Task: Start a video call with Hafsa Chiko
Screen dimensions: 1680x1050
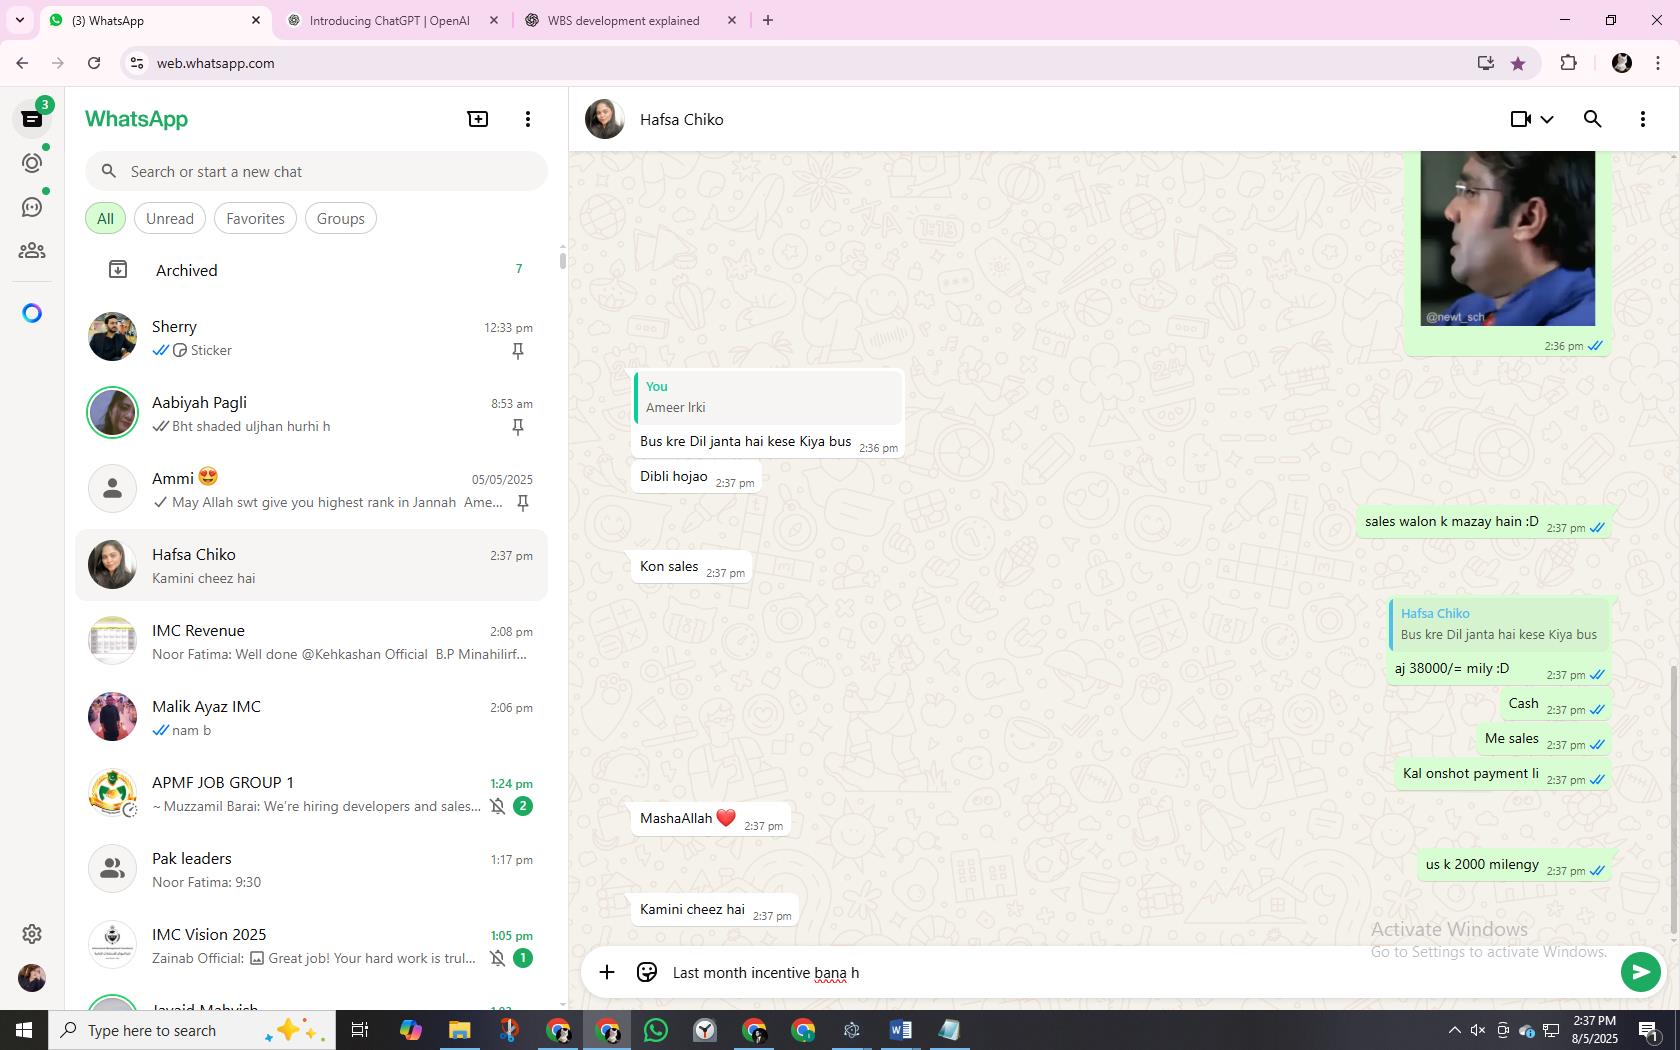Action: point(1521,119)
